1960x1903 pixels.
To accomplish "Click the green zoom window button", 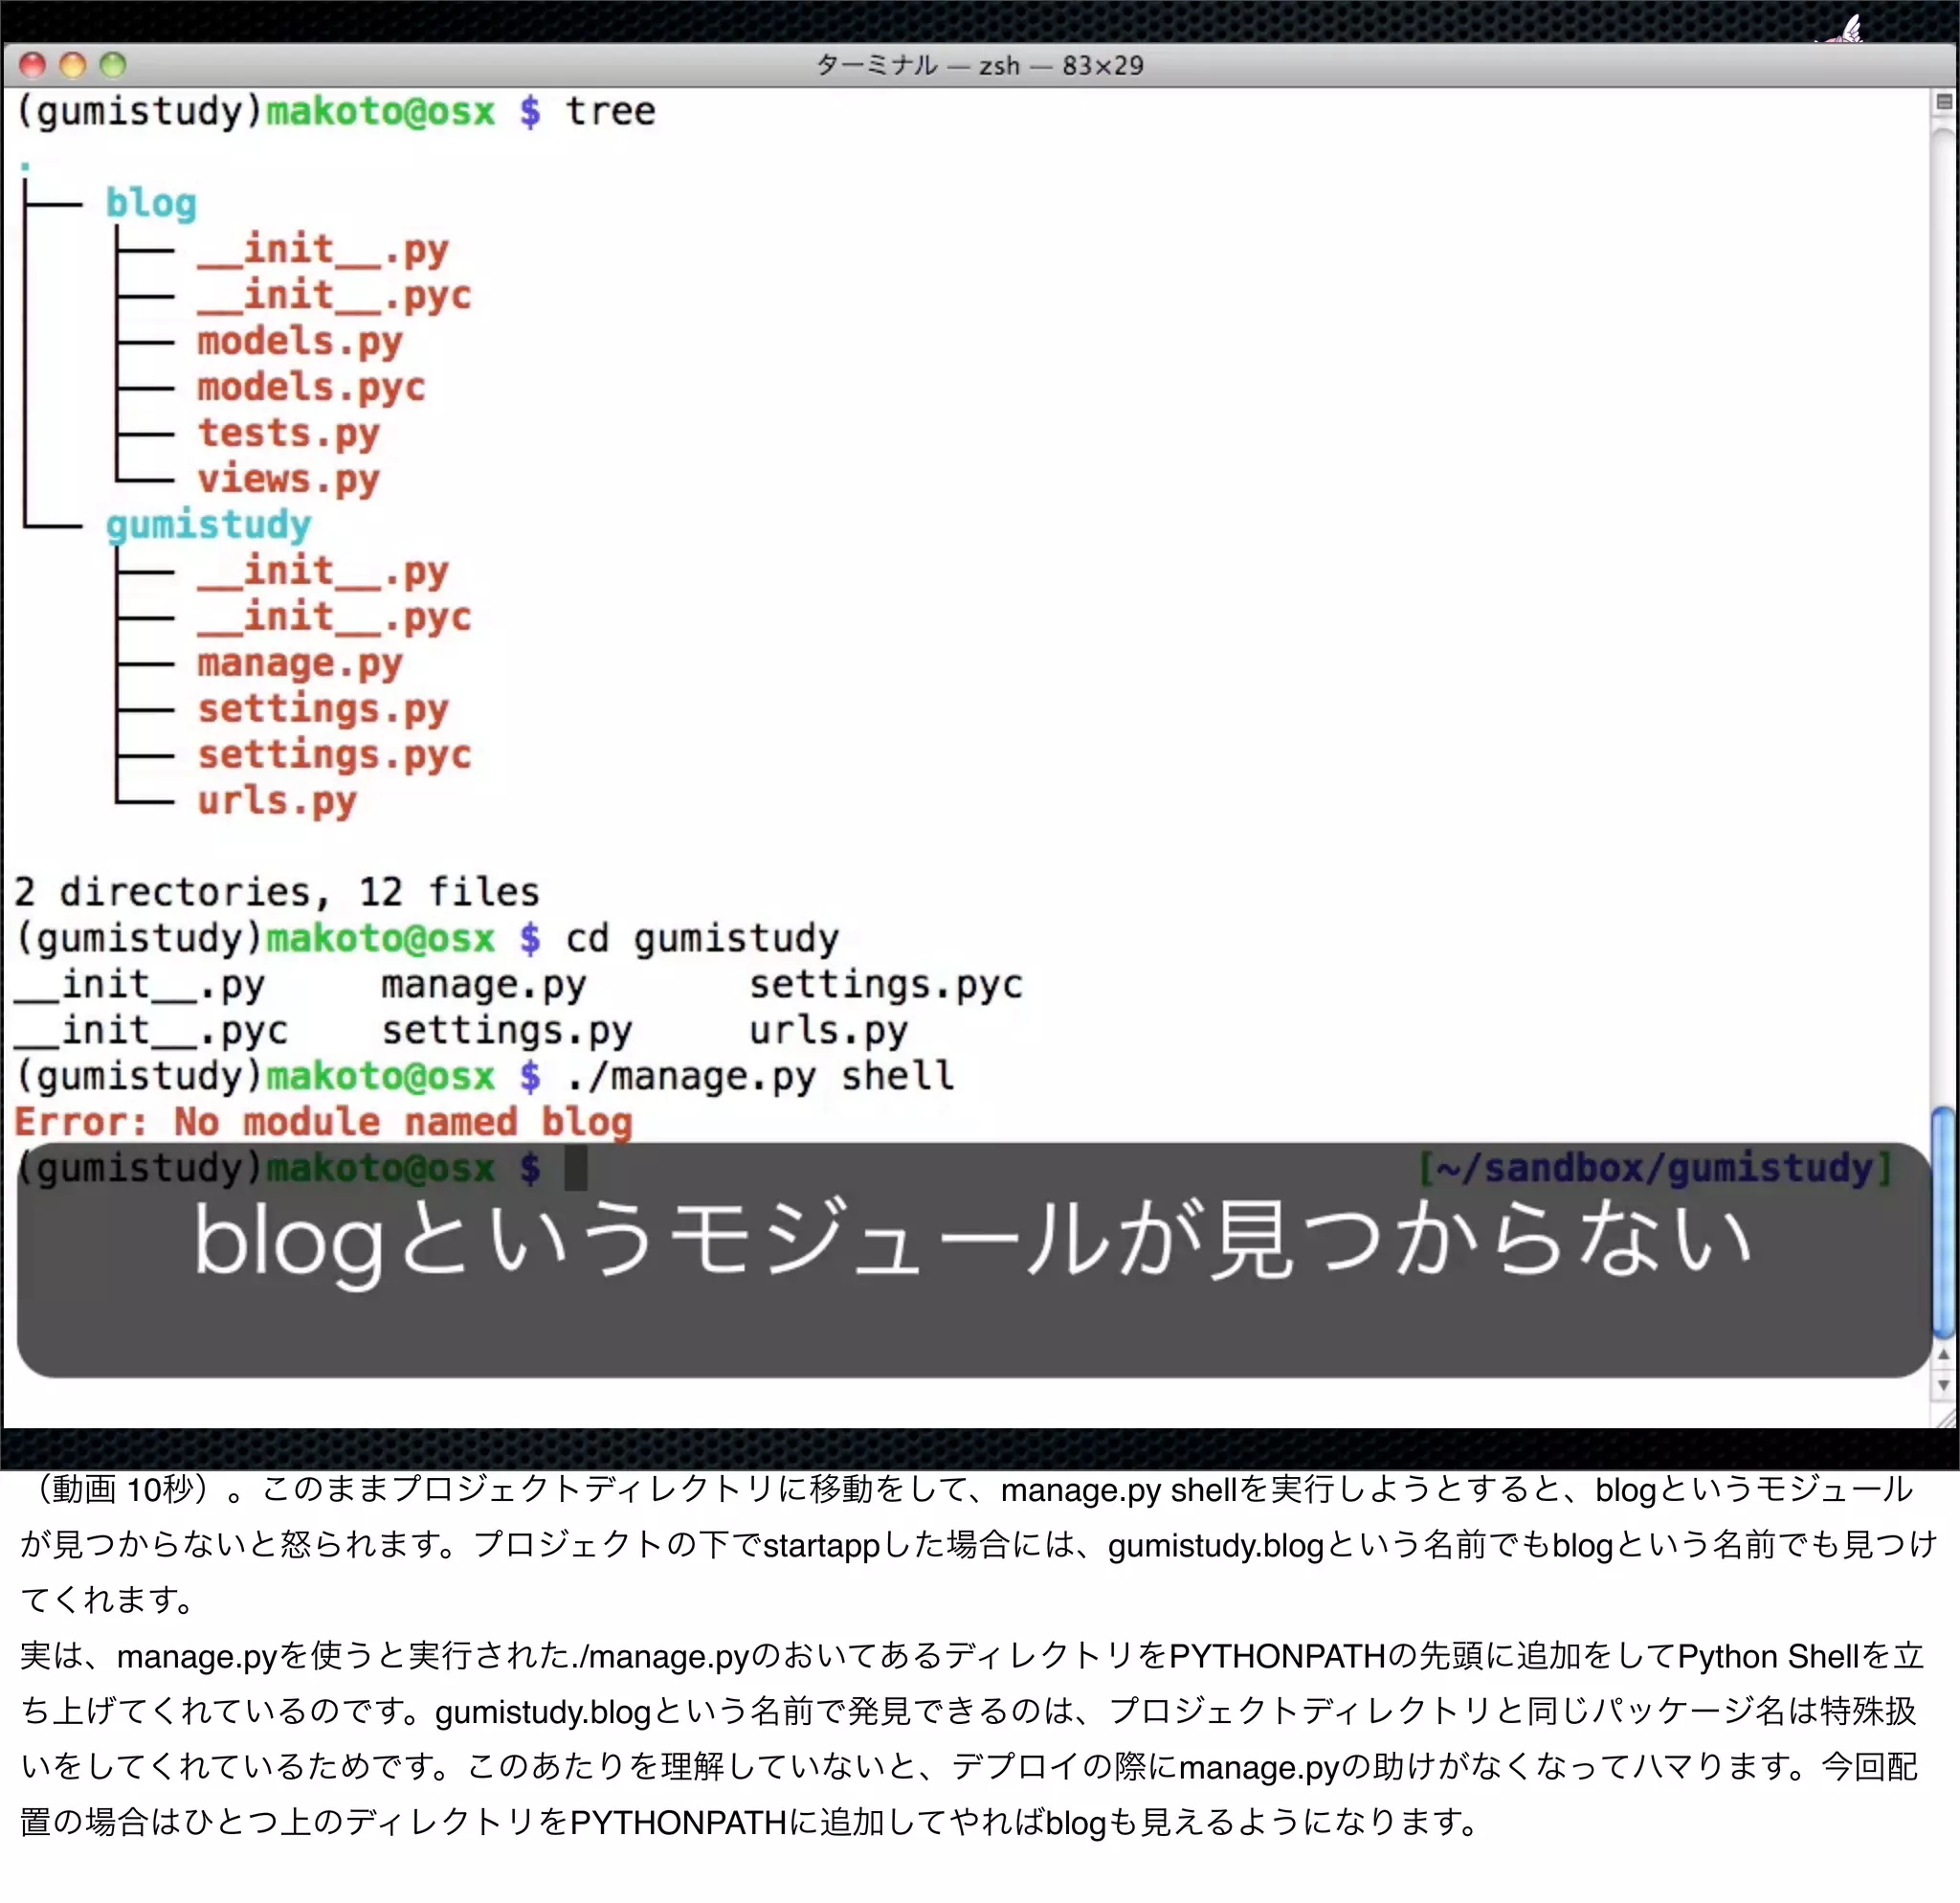I will 113,65.
